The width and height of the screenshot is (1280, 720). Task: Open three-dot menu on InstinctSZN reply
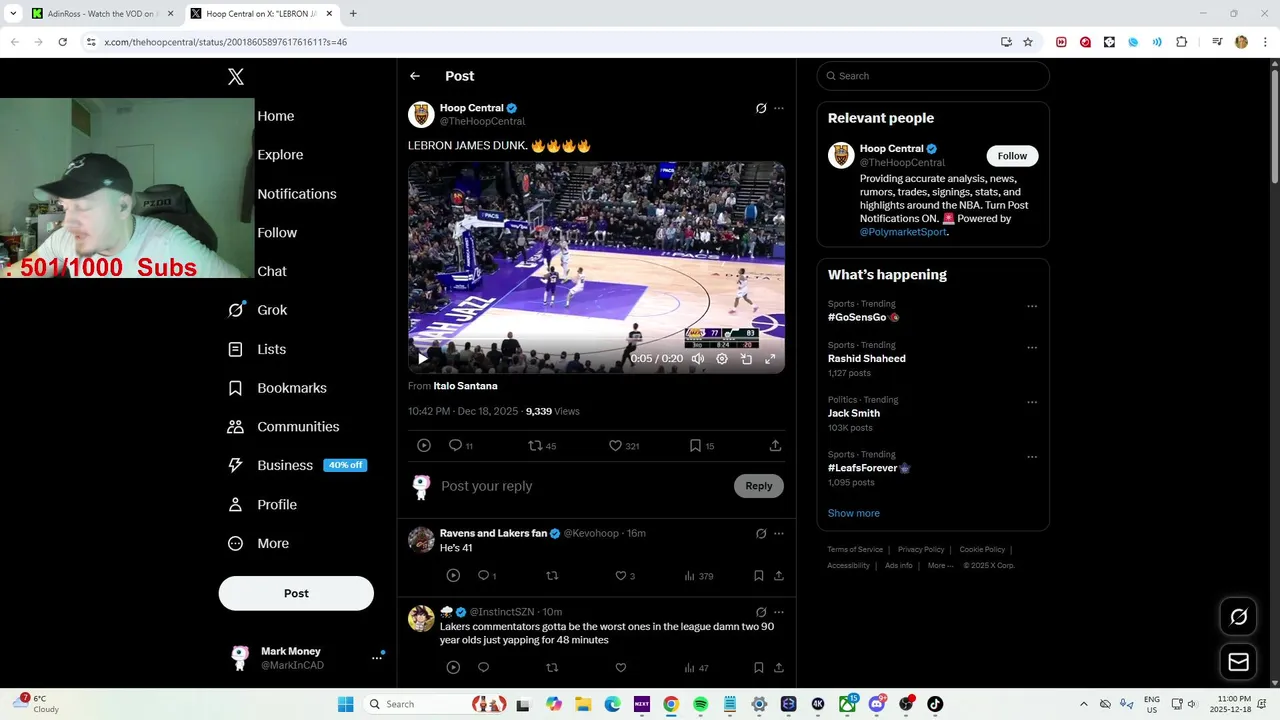pos(779,612)
